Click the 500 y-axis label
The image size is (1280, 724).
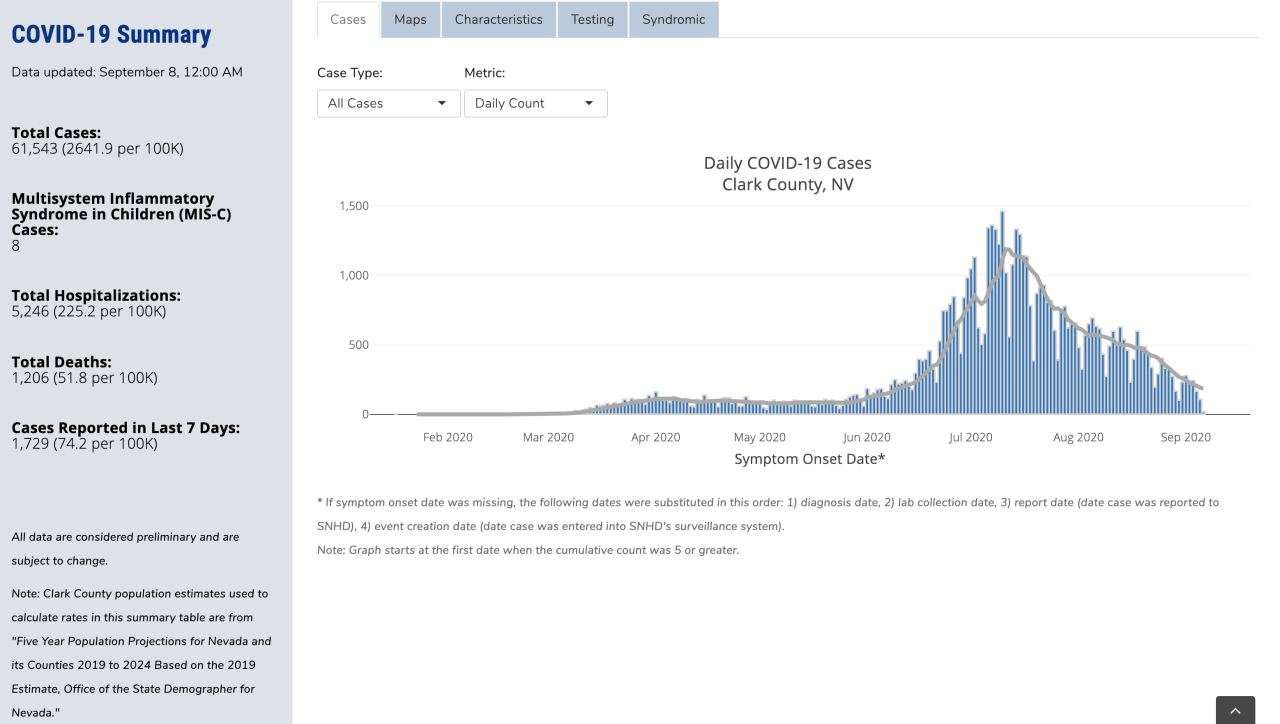click(358, 345)
